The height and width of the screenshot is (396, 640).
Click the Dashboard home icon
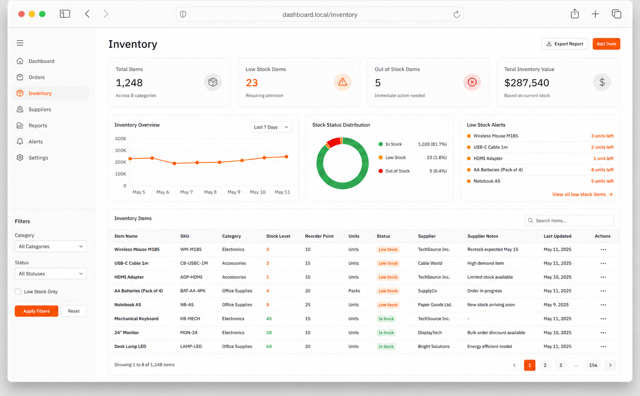20,61
